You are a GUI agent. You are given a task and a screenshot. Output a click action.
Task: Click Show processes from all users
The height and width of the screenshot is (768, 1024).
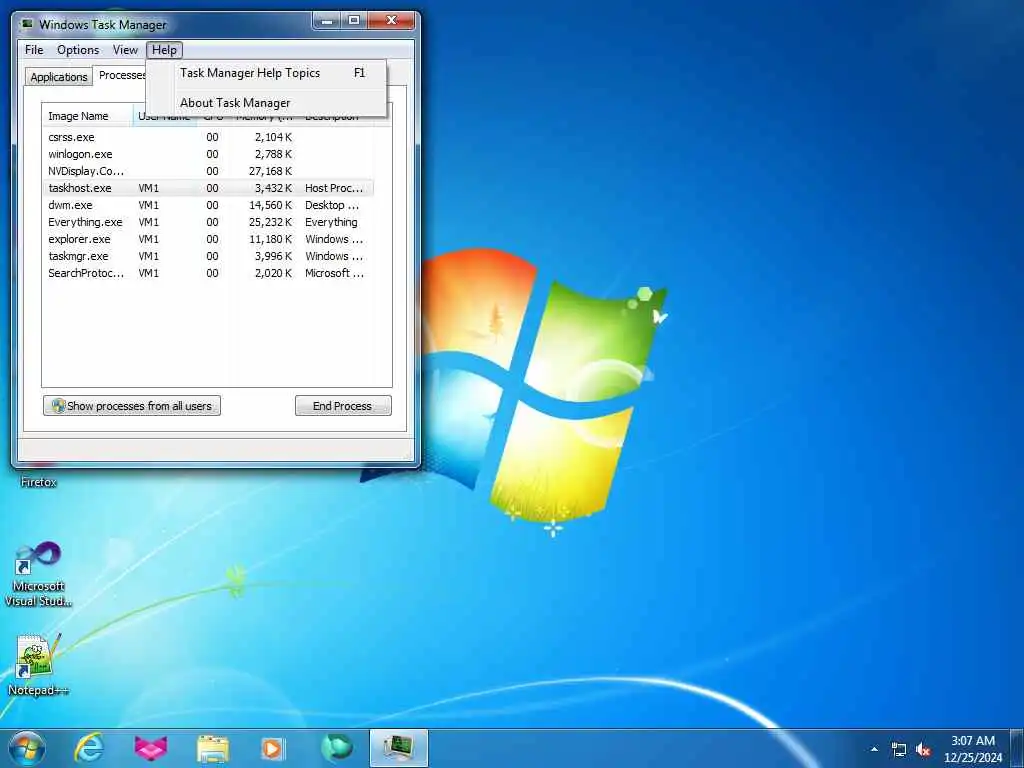[132, 406]
